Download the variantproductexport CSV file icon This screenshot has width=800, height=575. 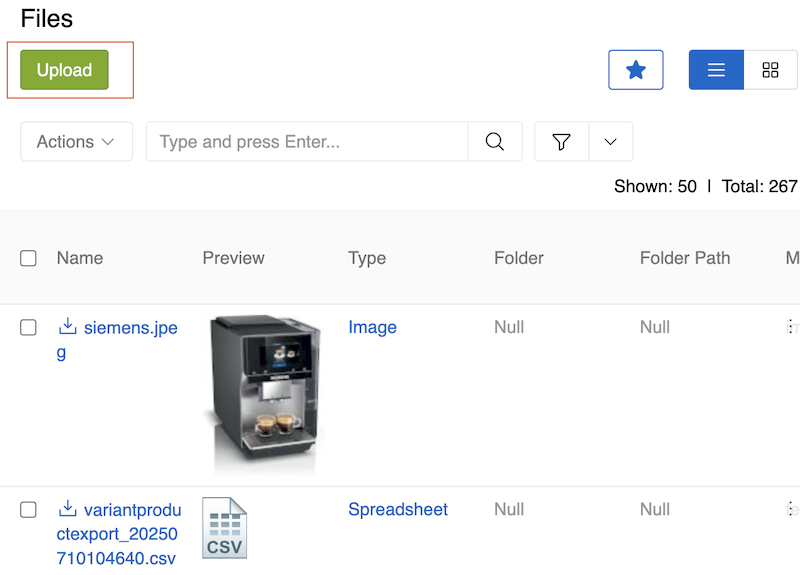point(68,508)
